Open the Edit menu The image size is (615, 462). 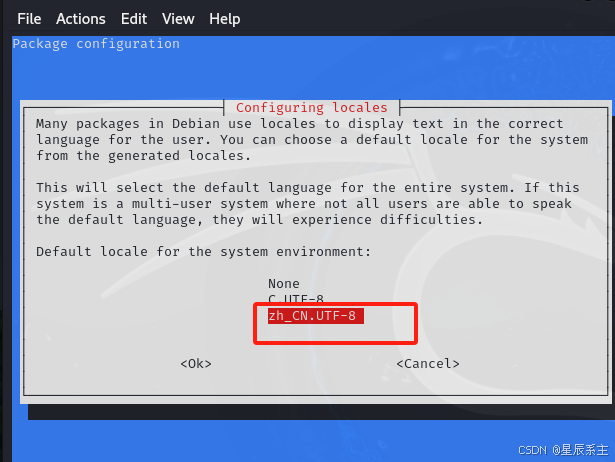(x=134, y=19)
